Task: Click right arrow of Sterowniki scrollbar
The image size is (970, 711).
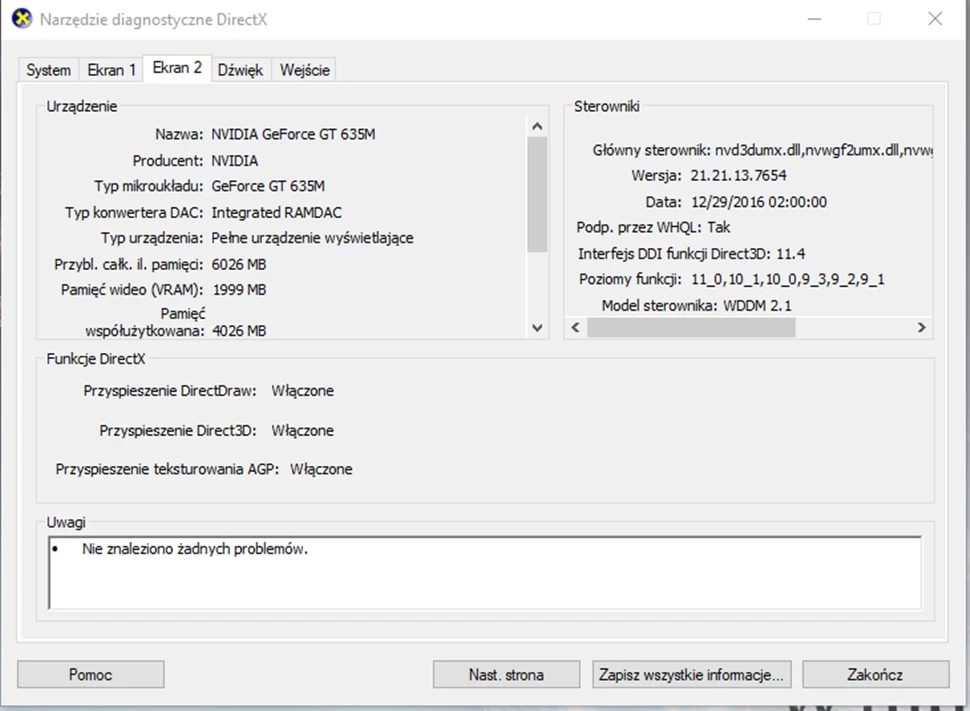Action: (x=922, y=327)
